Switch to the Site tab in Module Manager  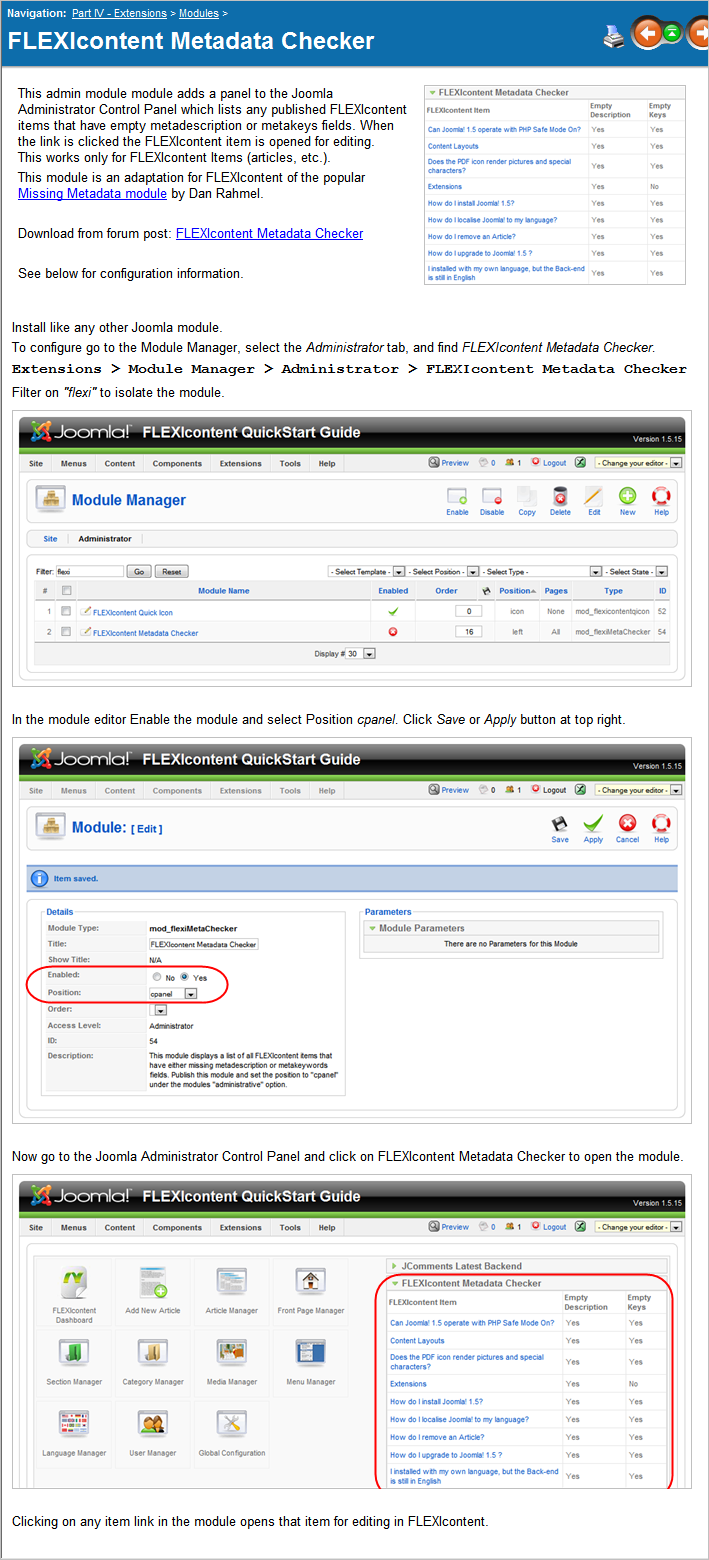click(50, 538)
